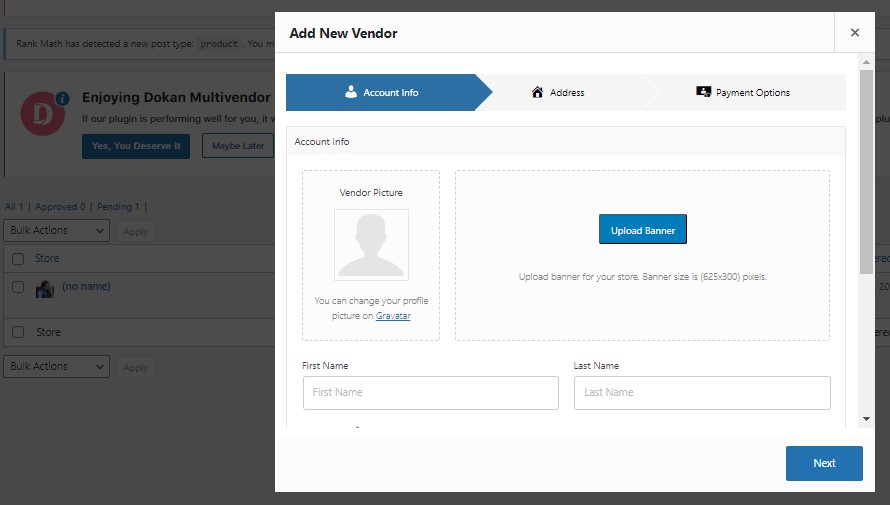
Task: Click the payment card icon beside Payment Options
Action: pyautogui.click(x=703, y=92)
